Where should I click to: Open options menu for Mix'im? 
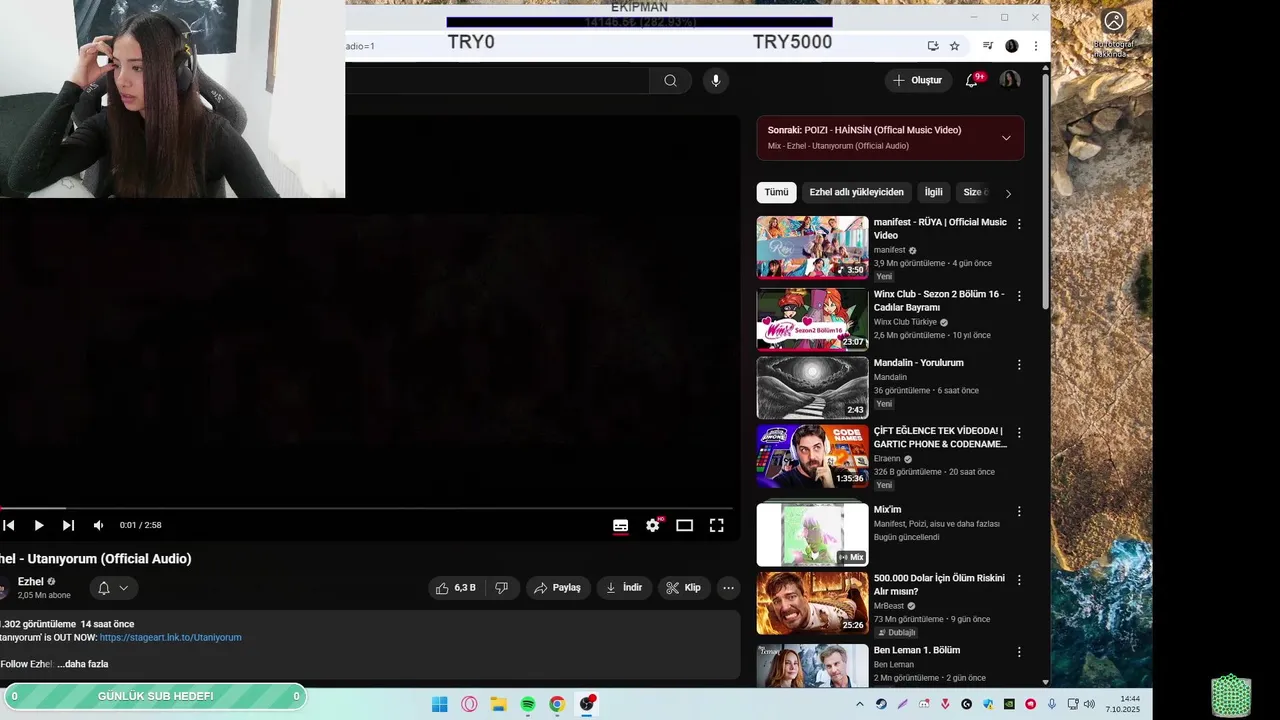point(1019,511)
